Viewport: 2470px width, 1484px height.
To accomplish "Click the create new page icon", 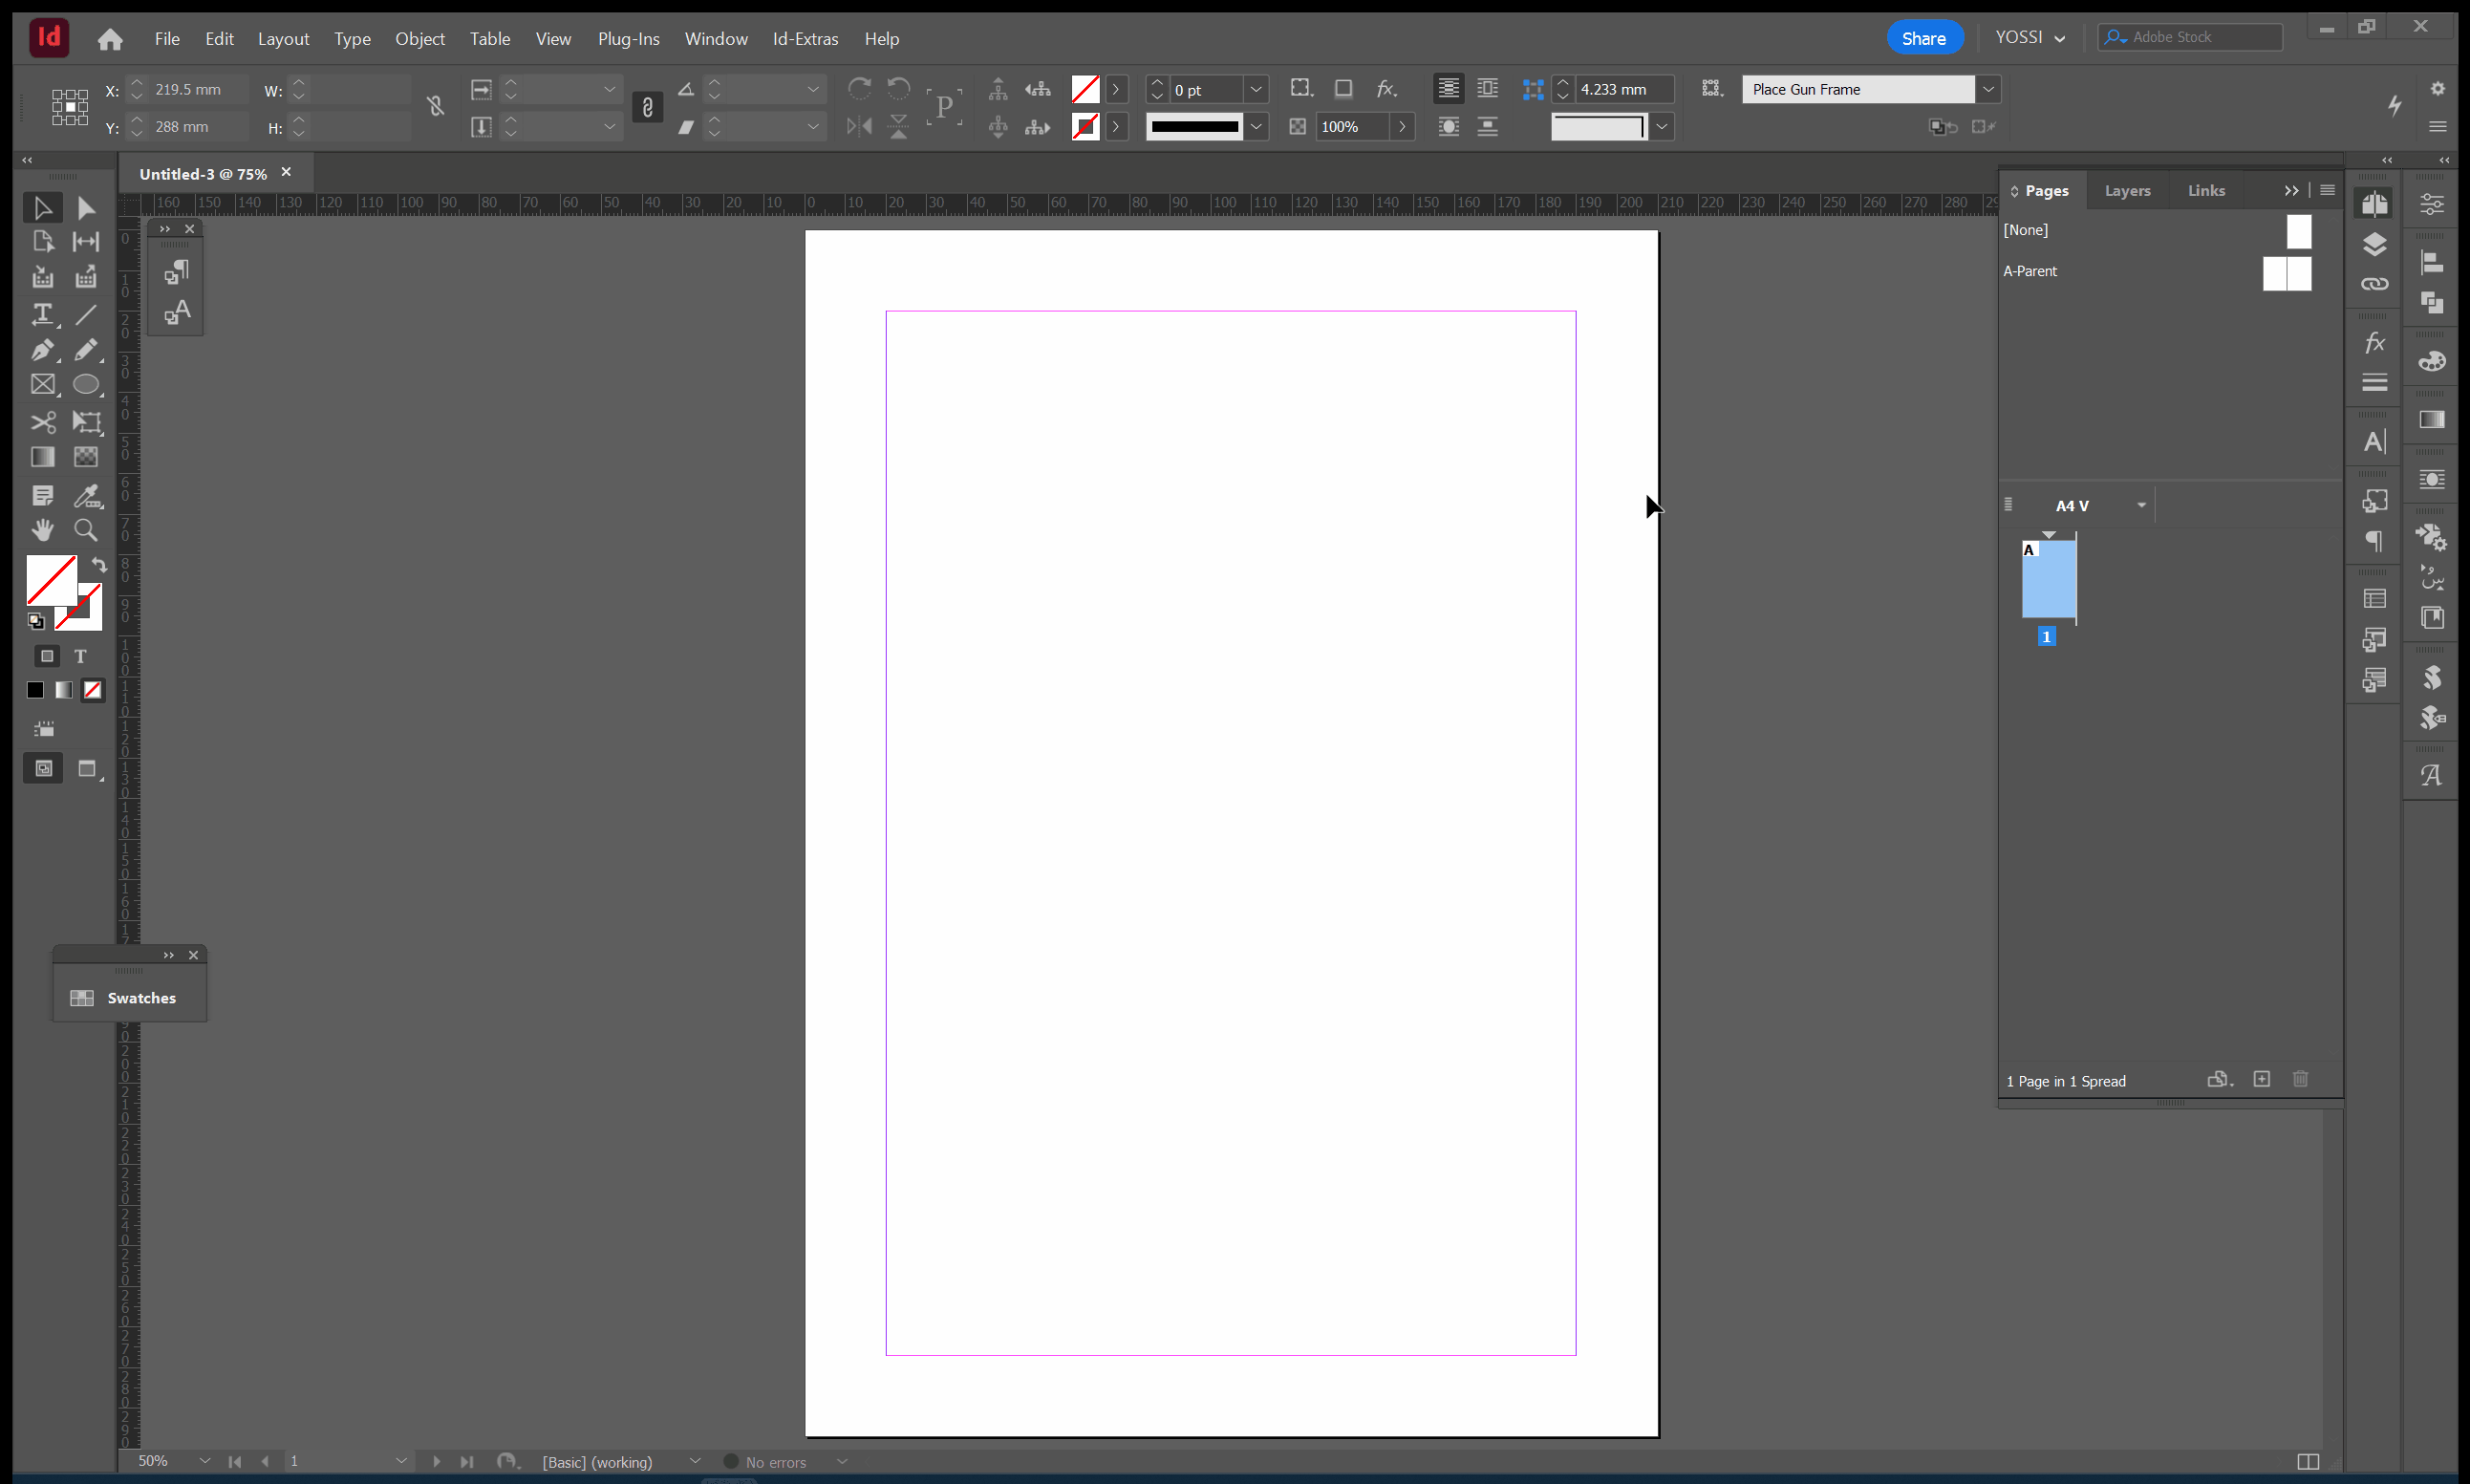I will 2261,1080.
